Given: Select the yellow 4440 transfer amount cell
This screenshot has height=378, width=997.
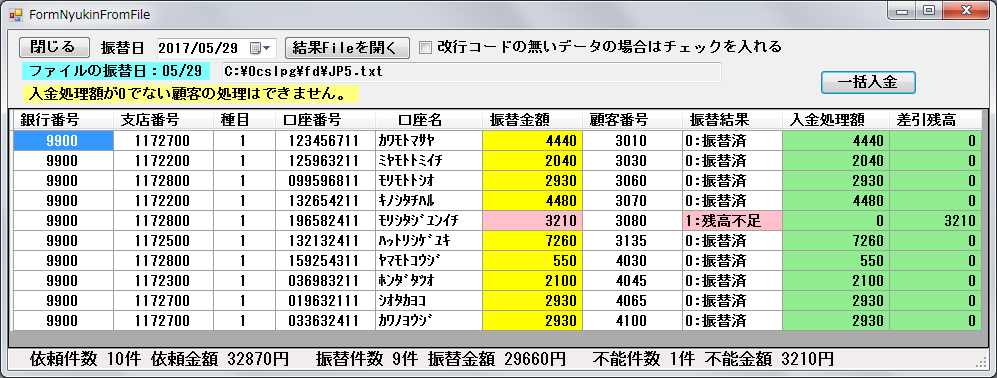Looking at the screenshot, I should pyautogui.click(x=532, y=141).
